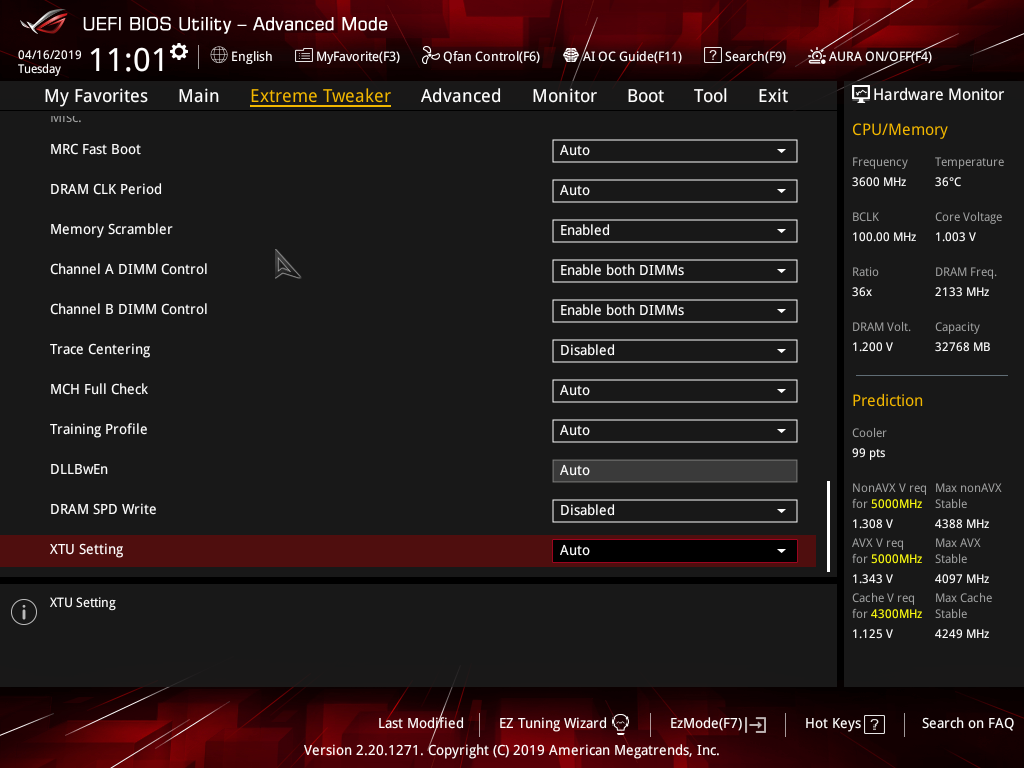The image size is (1024, 768).
Task: Switch to EzMode(F7)
Action: [x=718, y=724]
